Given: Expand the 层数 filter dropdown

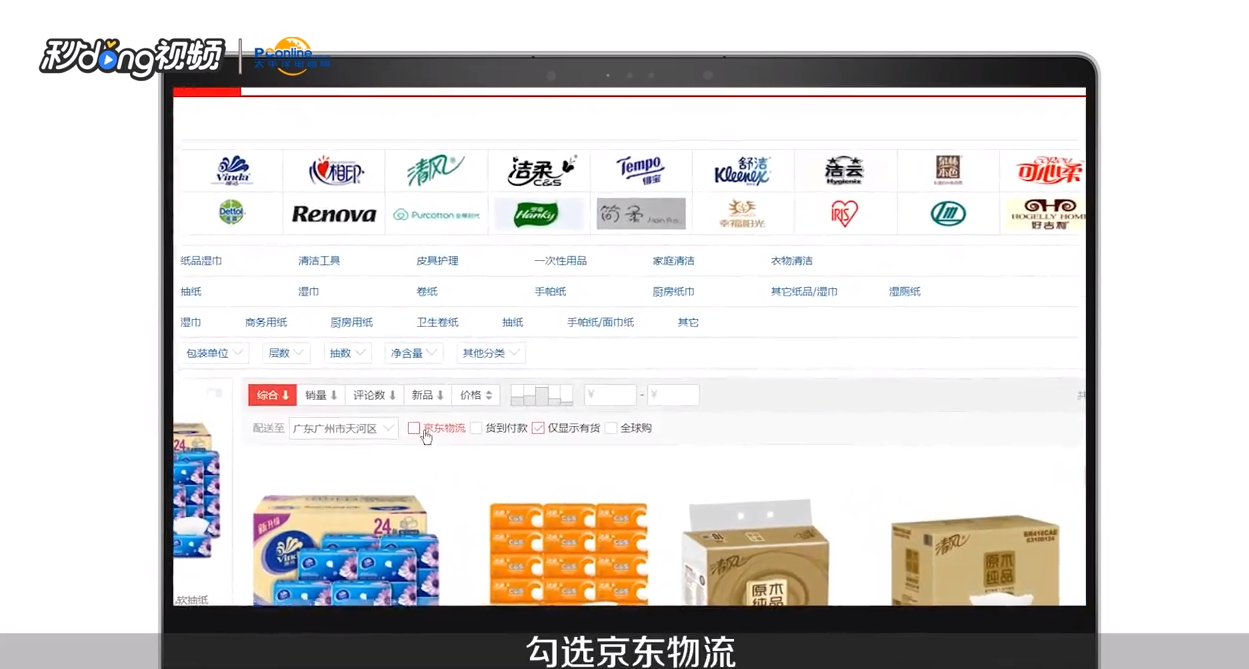Looking at the screenshot, I should (286, 353).
